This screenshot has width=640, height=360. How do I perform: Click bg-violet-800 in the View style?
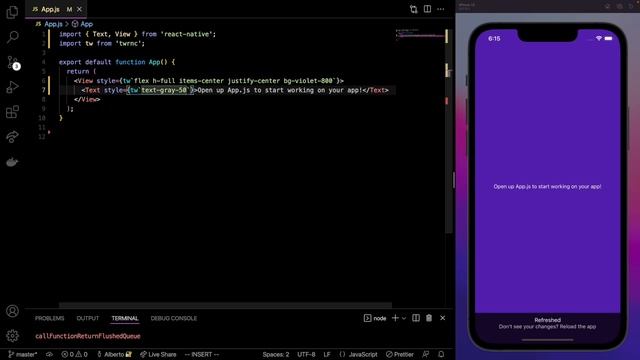pyautogui.click(x=308, y=80)
